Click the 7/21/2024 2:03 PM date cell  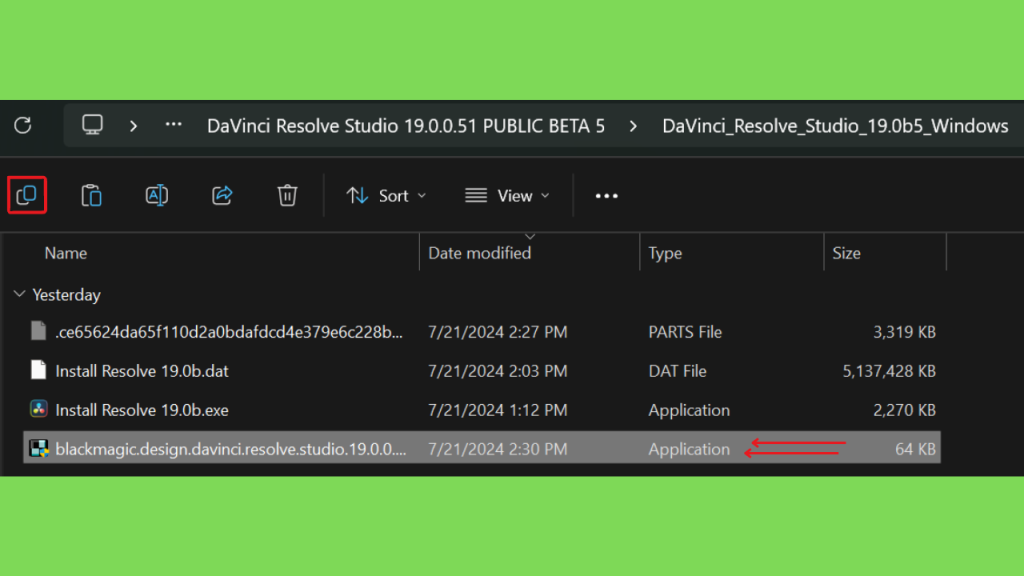point(498,371)
